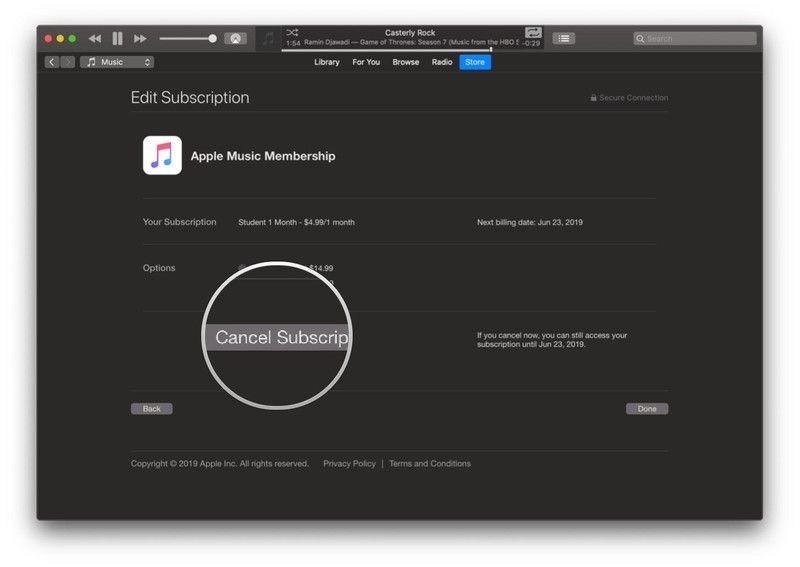
Task: Toggle the repeat icon in the player
Action: [533, 33]
